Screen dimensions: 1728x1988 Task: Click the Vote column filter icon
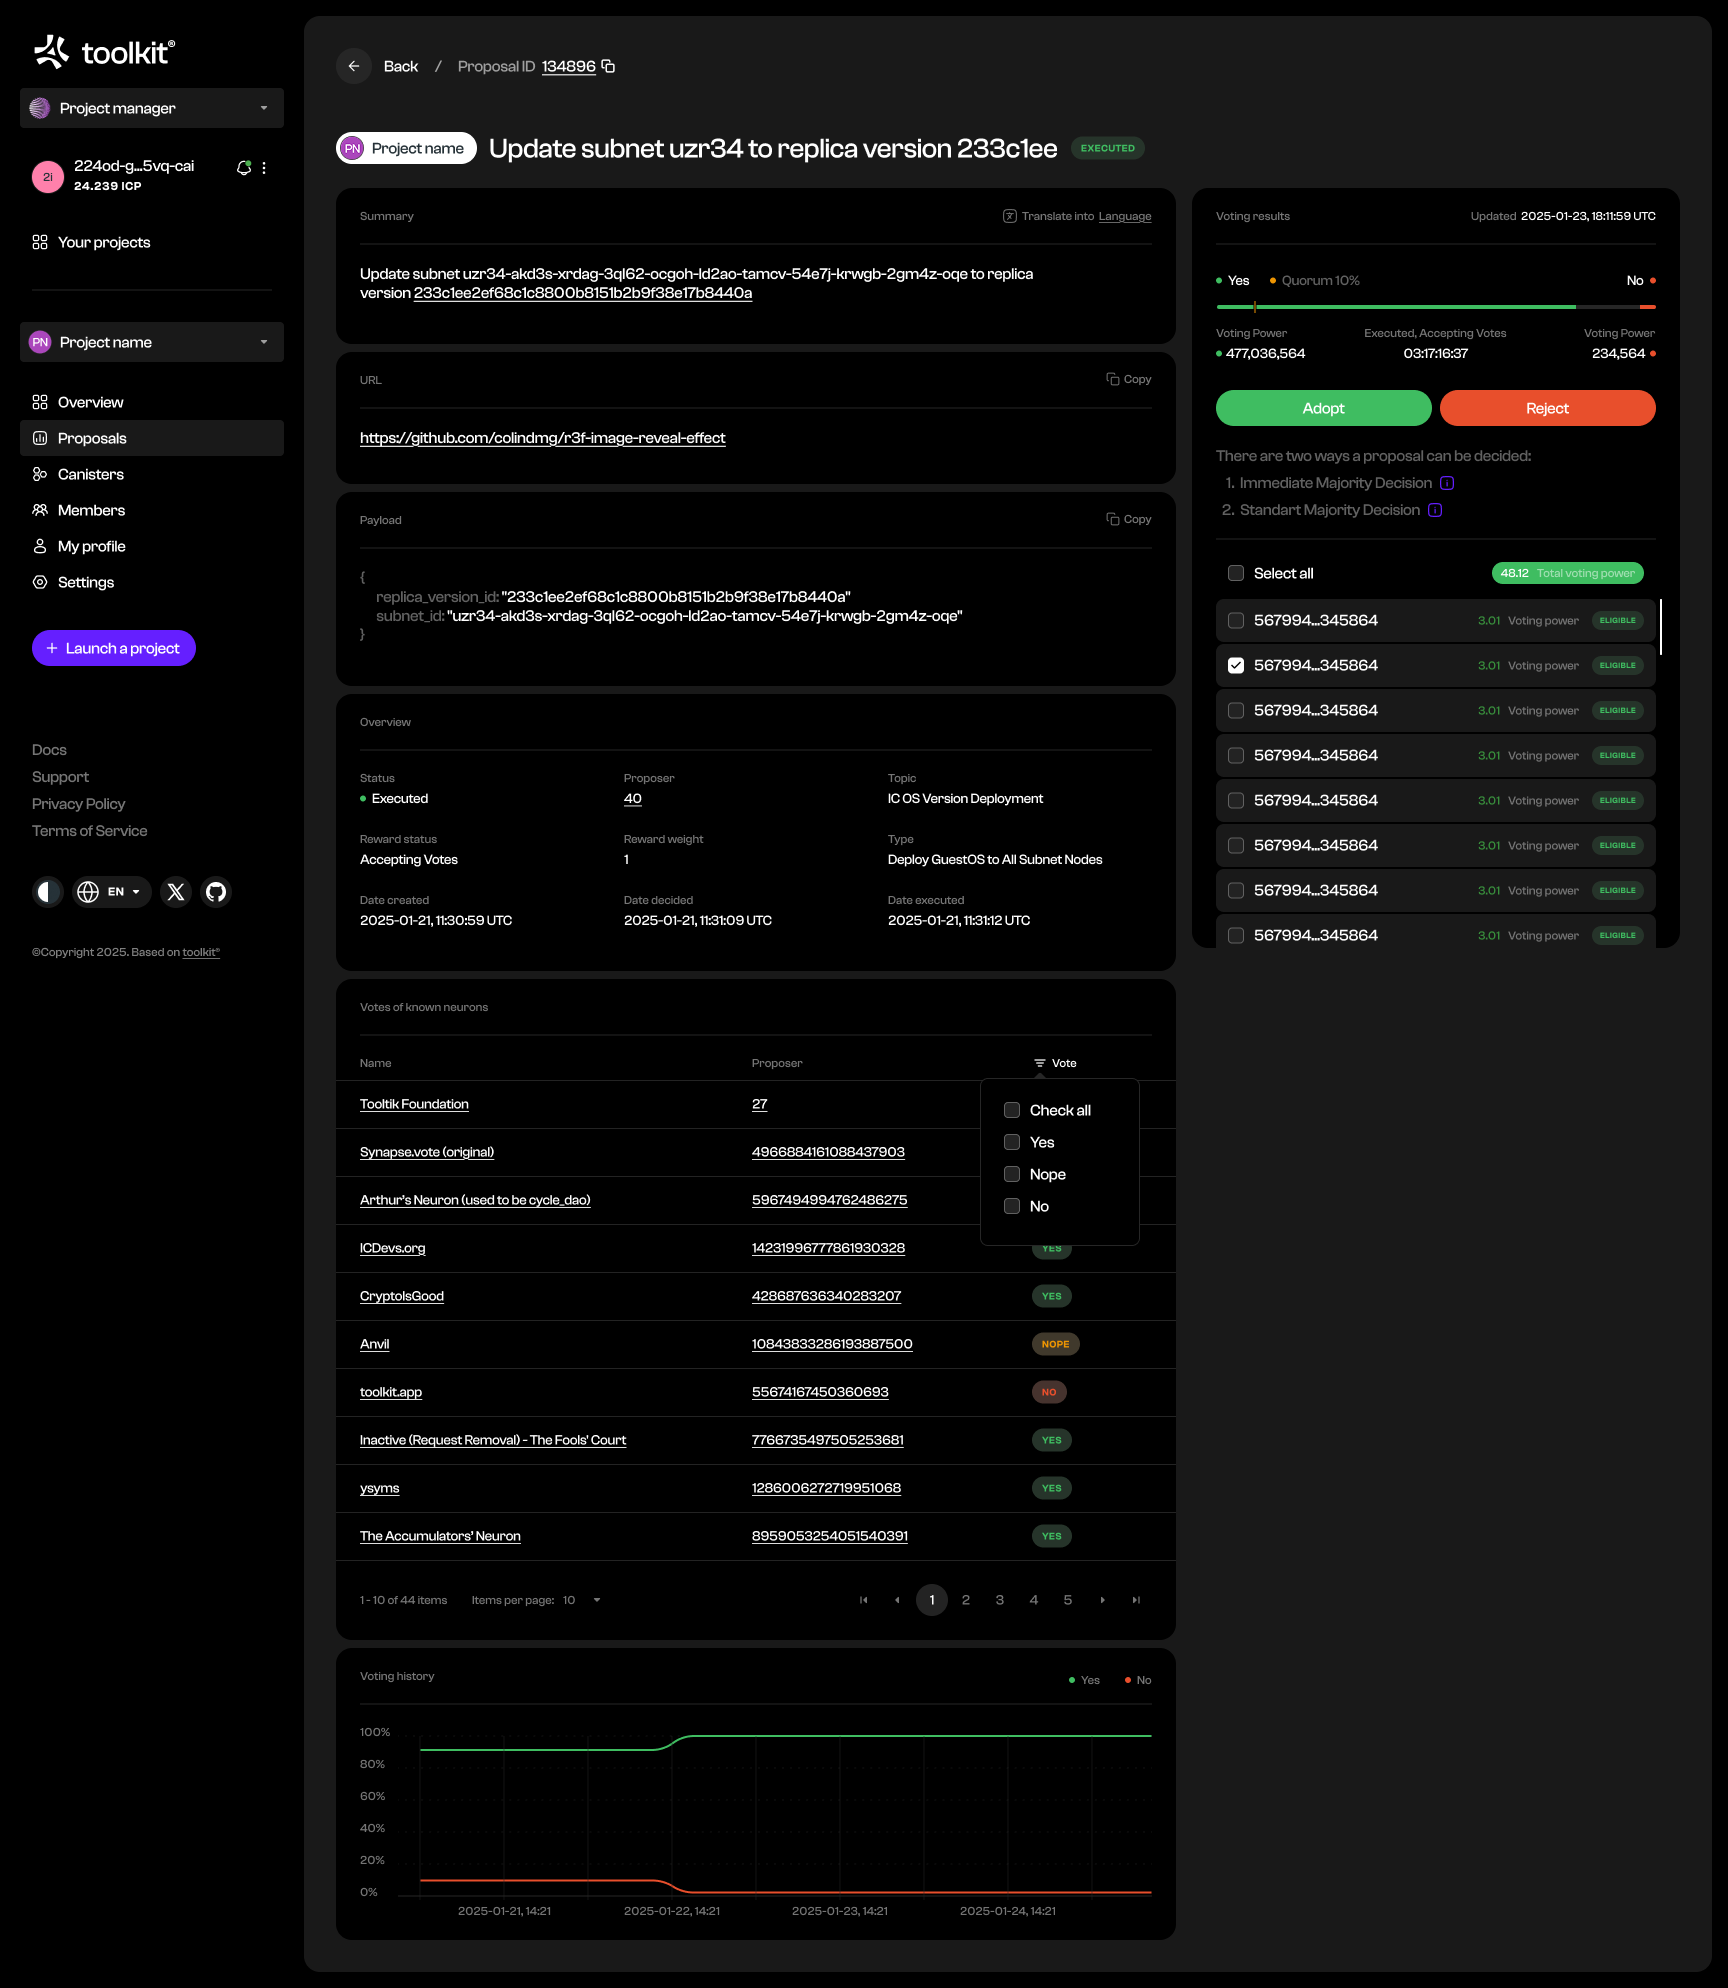(1040, 1063)
